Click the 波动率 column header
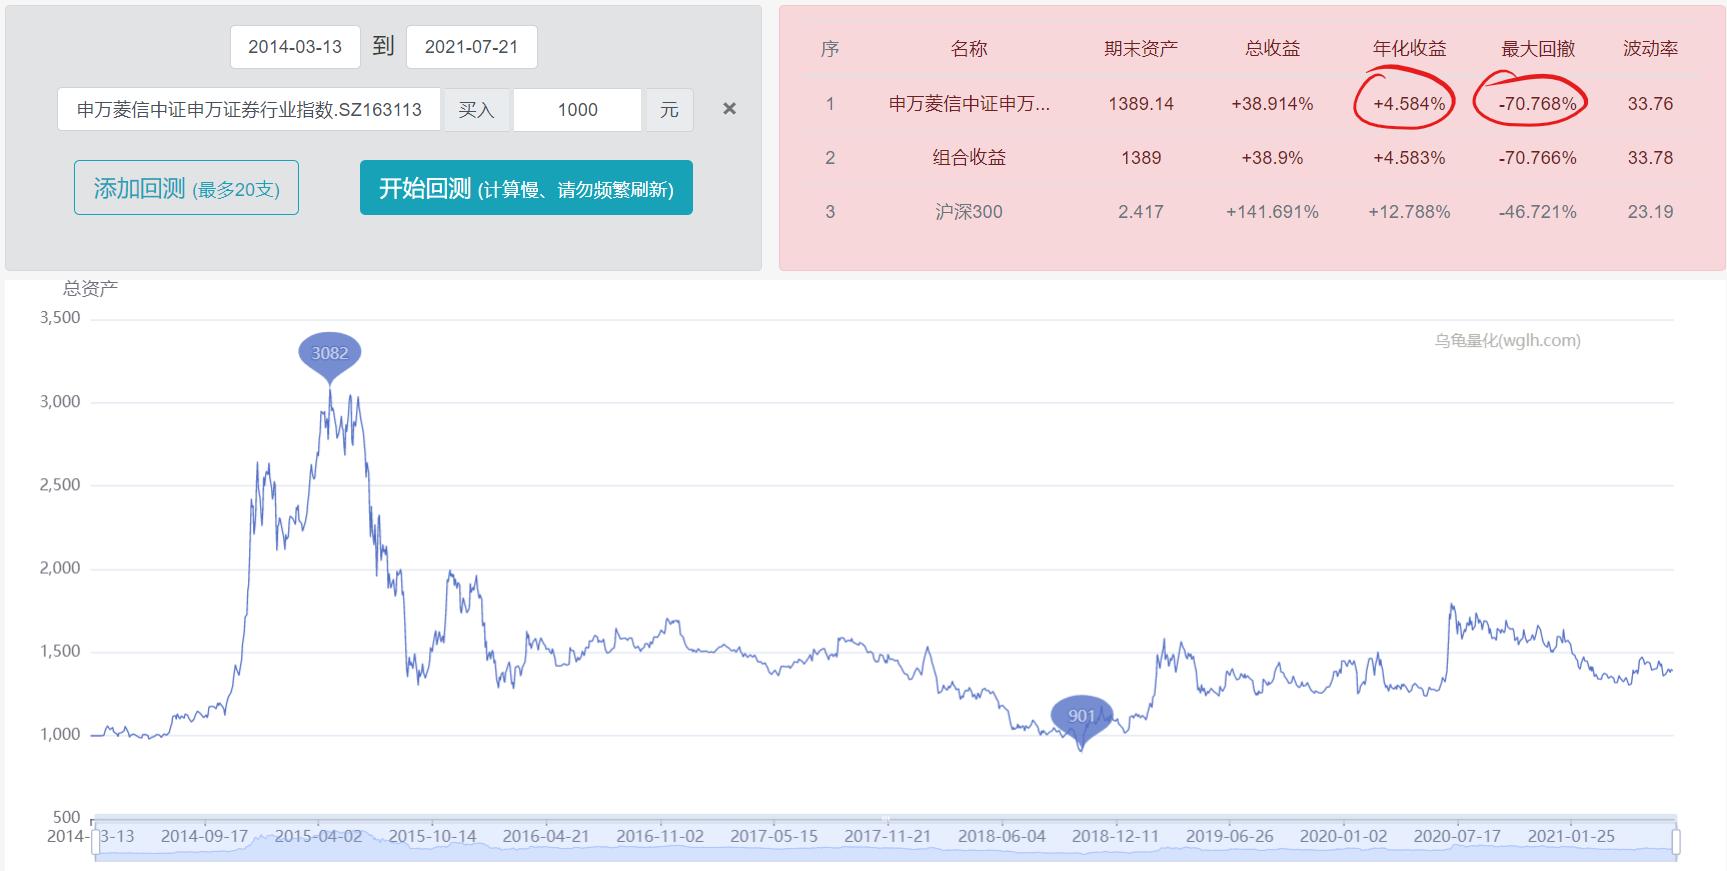This screenshot has width=1727, height=871. pos(1650,48)
